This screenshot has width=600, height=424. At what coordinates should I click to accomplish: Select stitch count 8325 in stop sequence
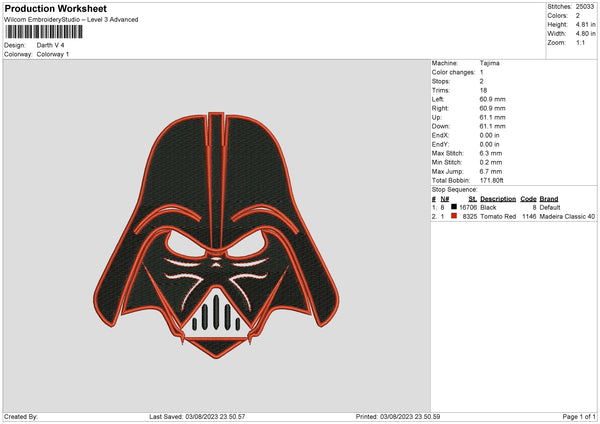pos(470,217)
